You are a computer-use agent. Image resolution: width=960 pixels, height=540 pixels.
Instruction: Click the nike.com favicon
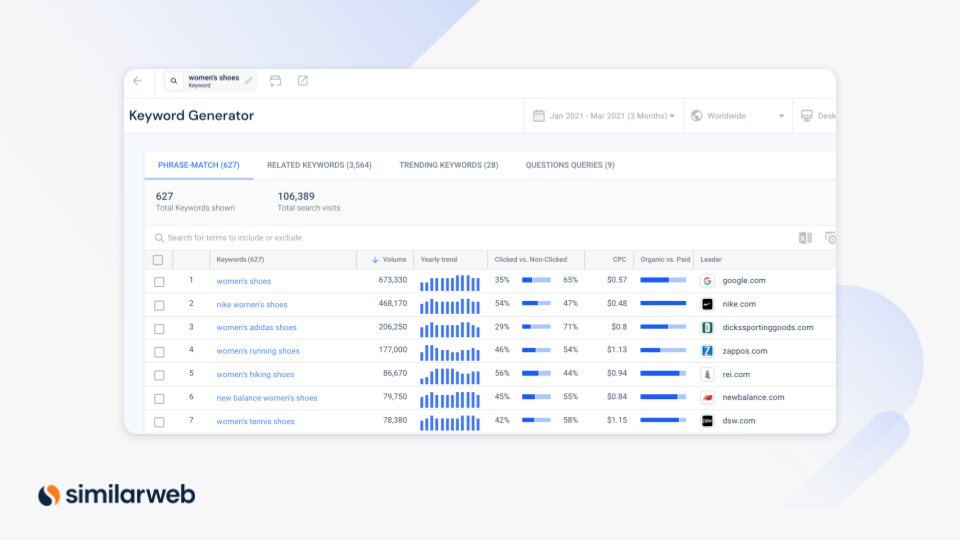pos(707,304)
